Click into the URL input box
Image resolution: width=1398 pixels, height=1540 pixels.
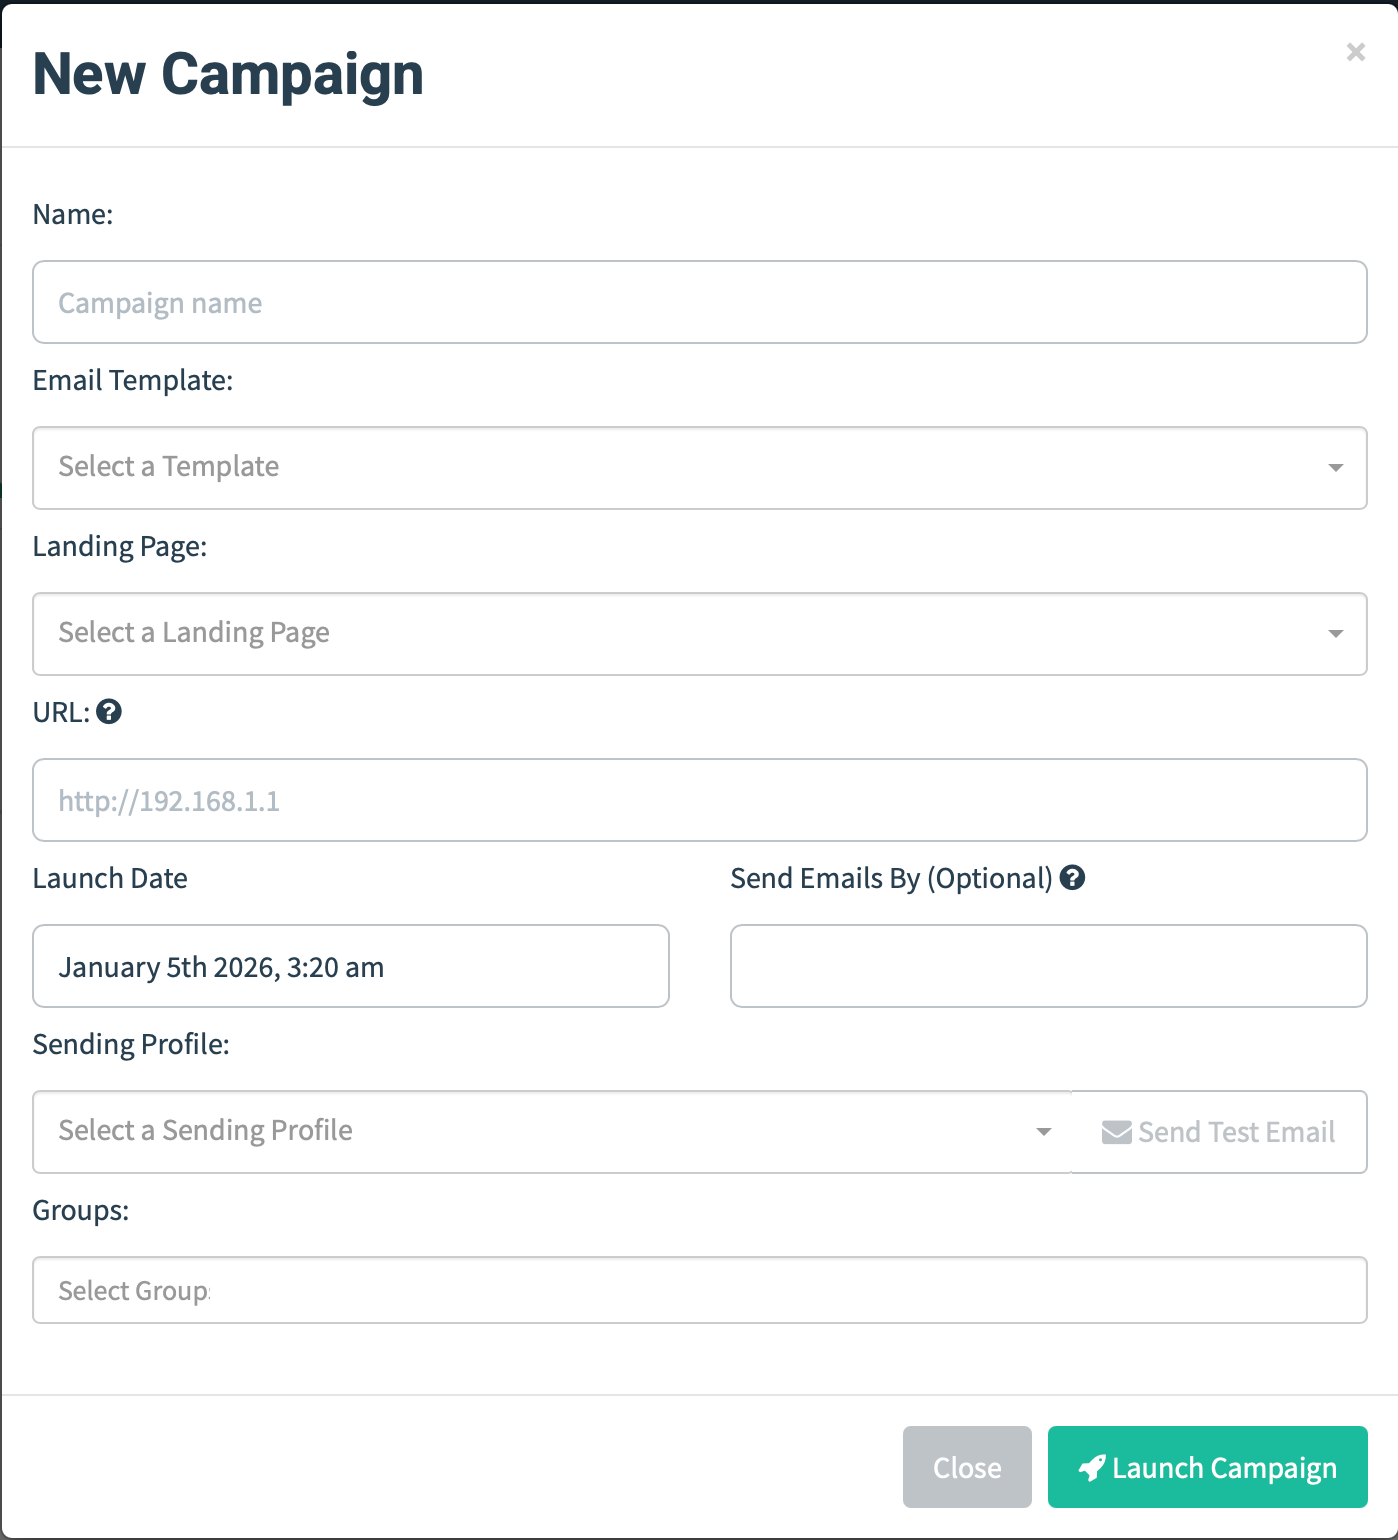pyautogui.click(x=699, y=800)
